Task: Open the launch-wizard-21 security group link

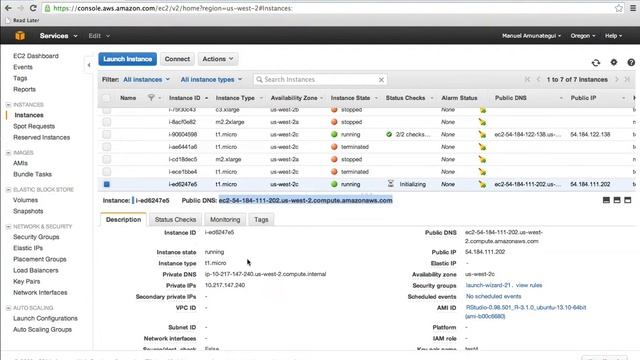Action: [x=488, y=285]
